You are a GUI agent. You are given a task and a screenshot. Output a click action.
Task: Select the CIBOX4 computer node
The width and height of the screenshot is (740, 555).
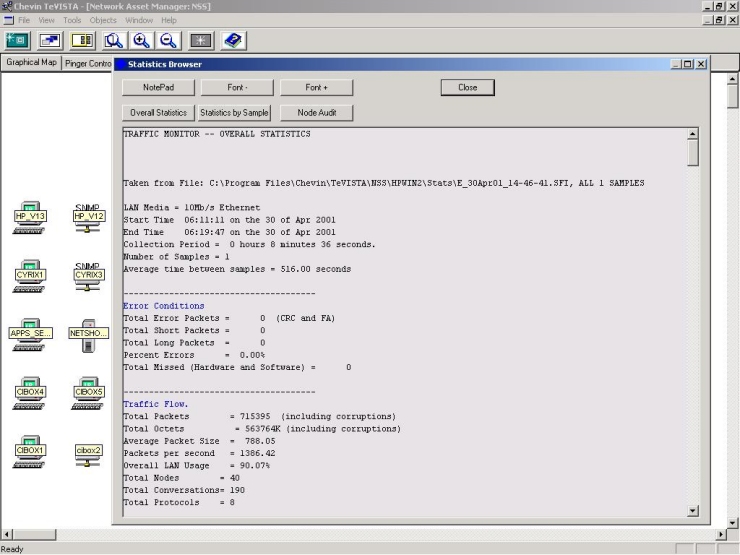[29, 393]
